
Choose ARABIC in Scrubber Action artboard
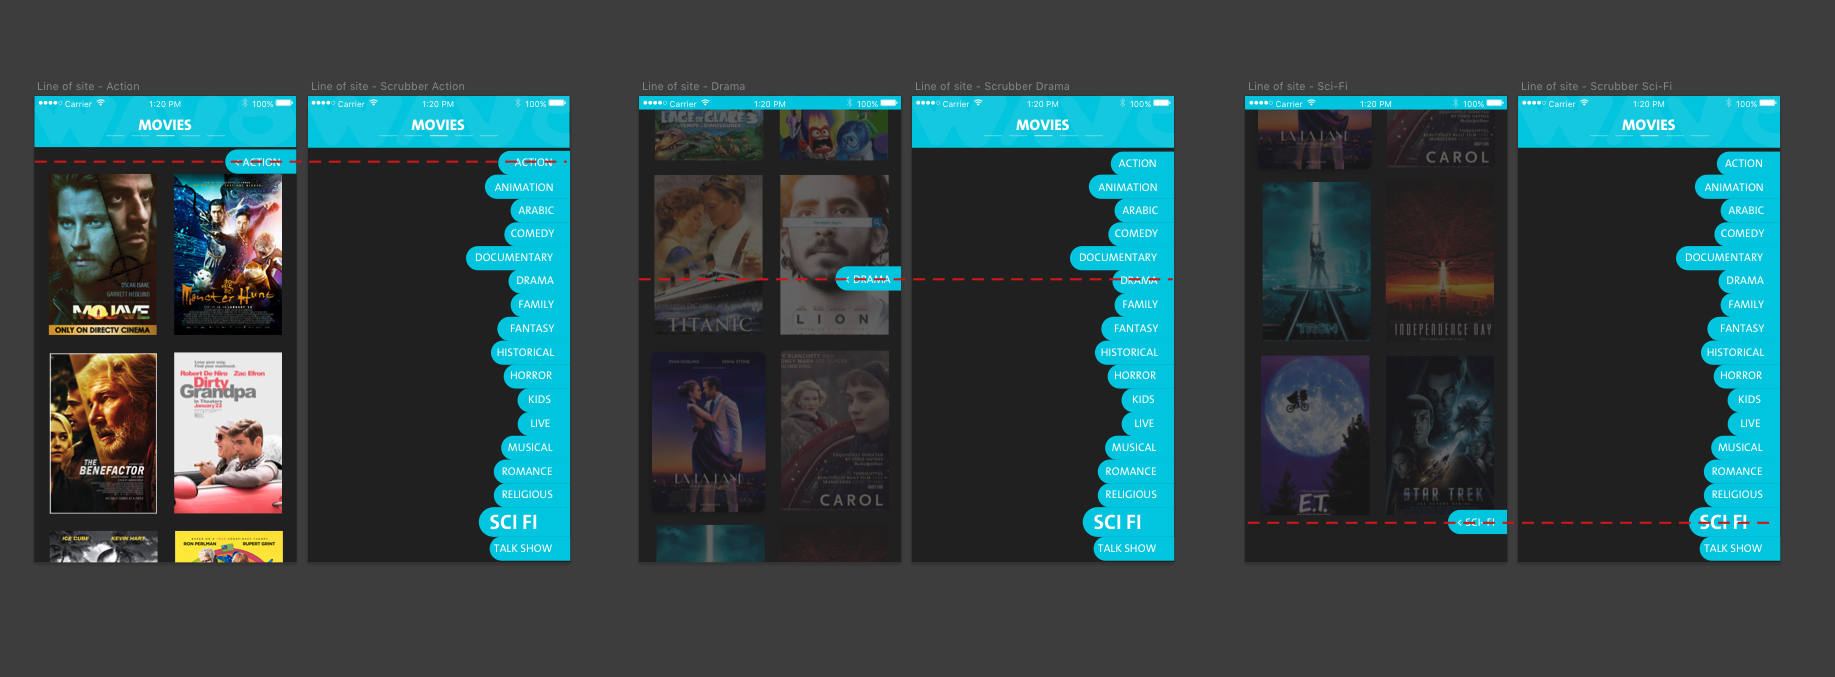539,210
